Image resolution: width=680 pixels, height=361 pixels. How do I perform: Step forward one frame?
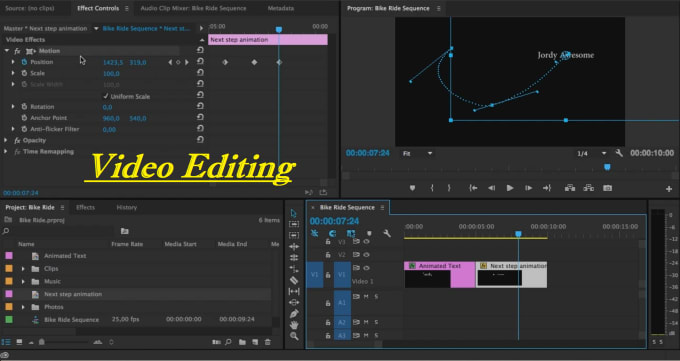click(528, 188)
